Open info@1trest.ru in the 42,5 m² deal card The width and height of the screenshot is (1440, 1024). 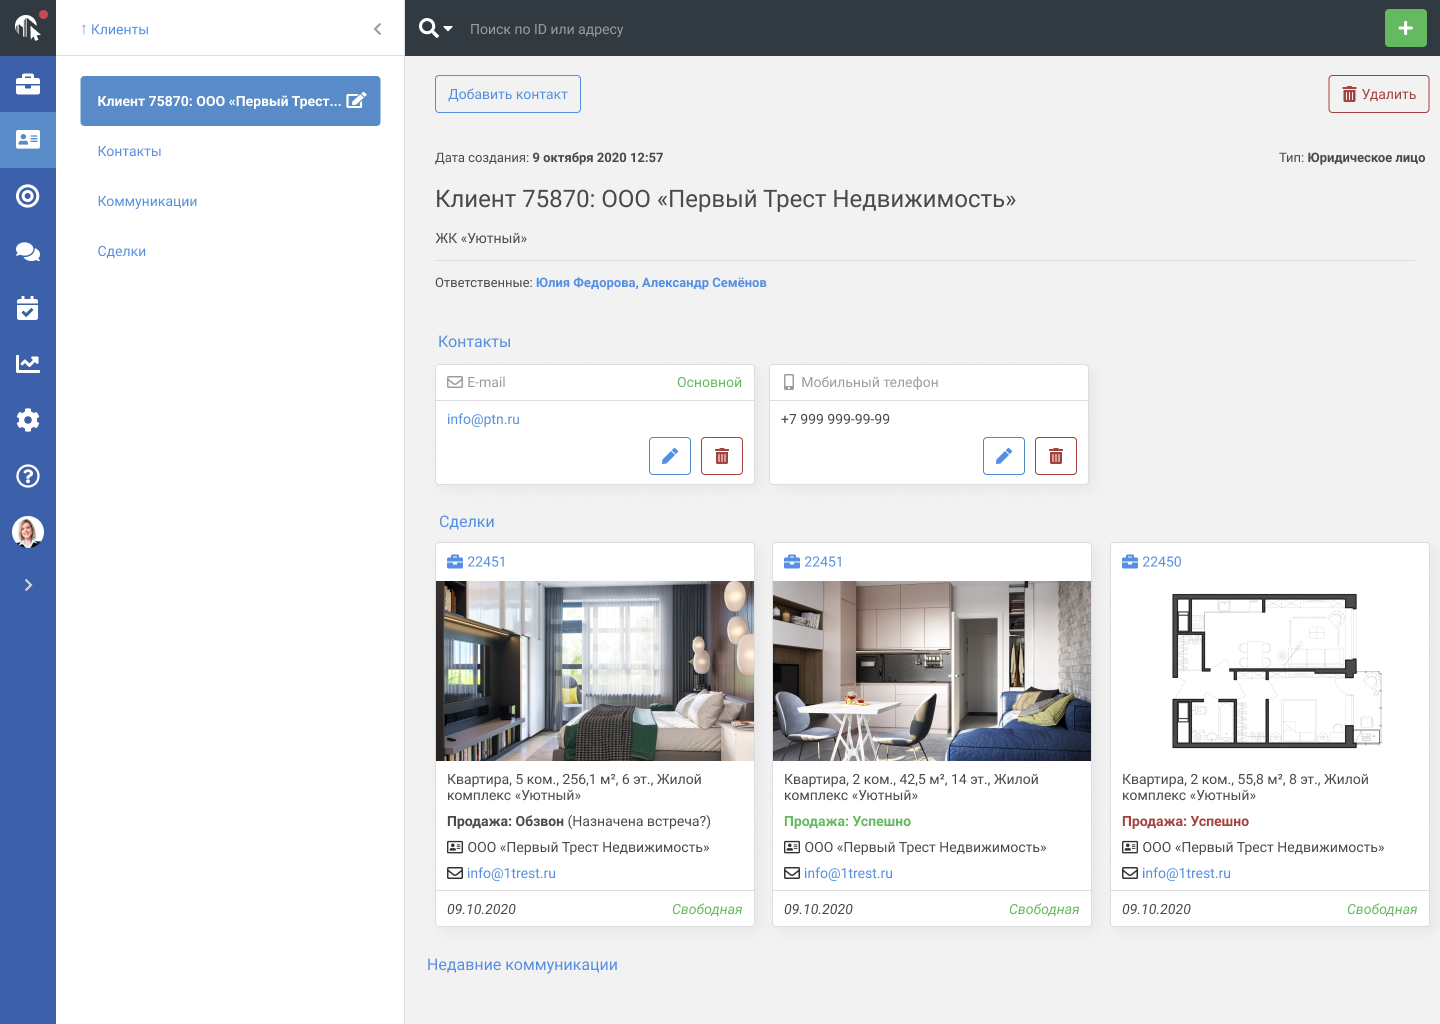click(848, 873)
